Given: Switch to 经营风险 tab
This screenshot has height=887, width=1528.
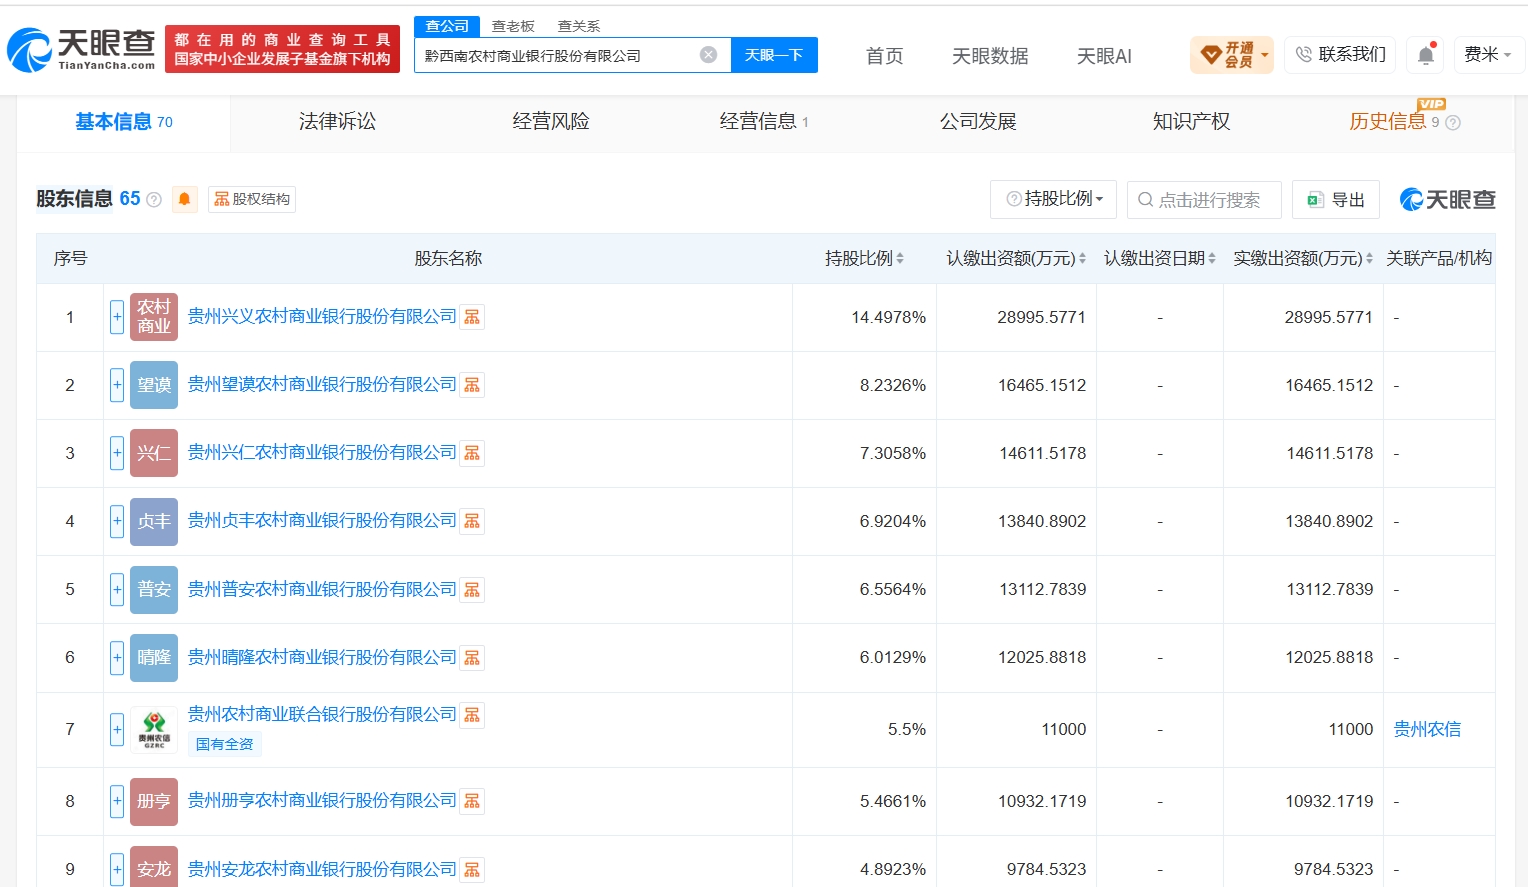Looking at the screenshot, I should coord(551,122).
